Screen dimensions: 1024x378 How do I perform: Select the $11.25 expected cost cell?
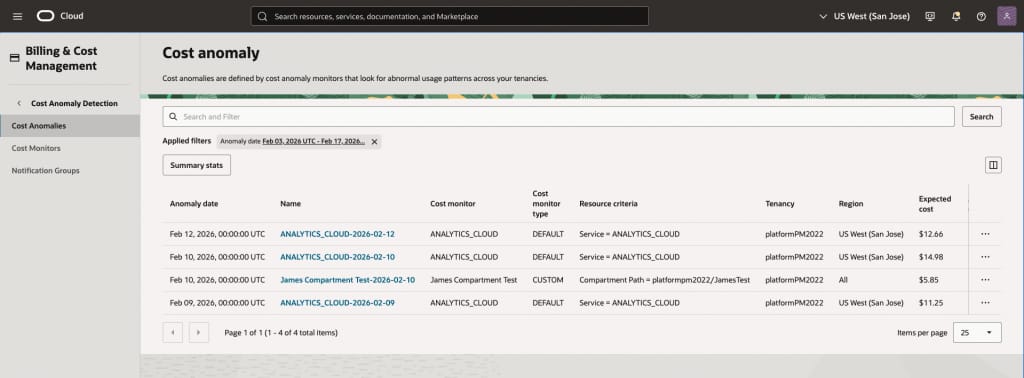pyautogui.click(x=931, y=303)
